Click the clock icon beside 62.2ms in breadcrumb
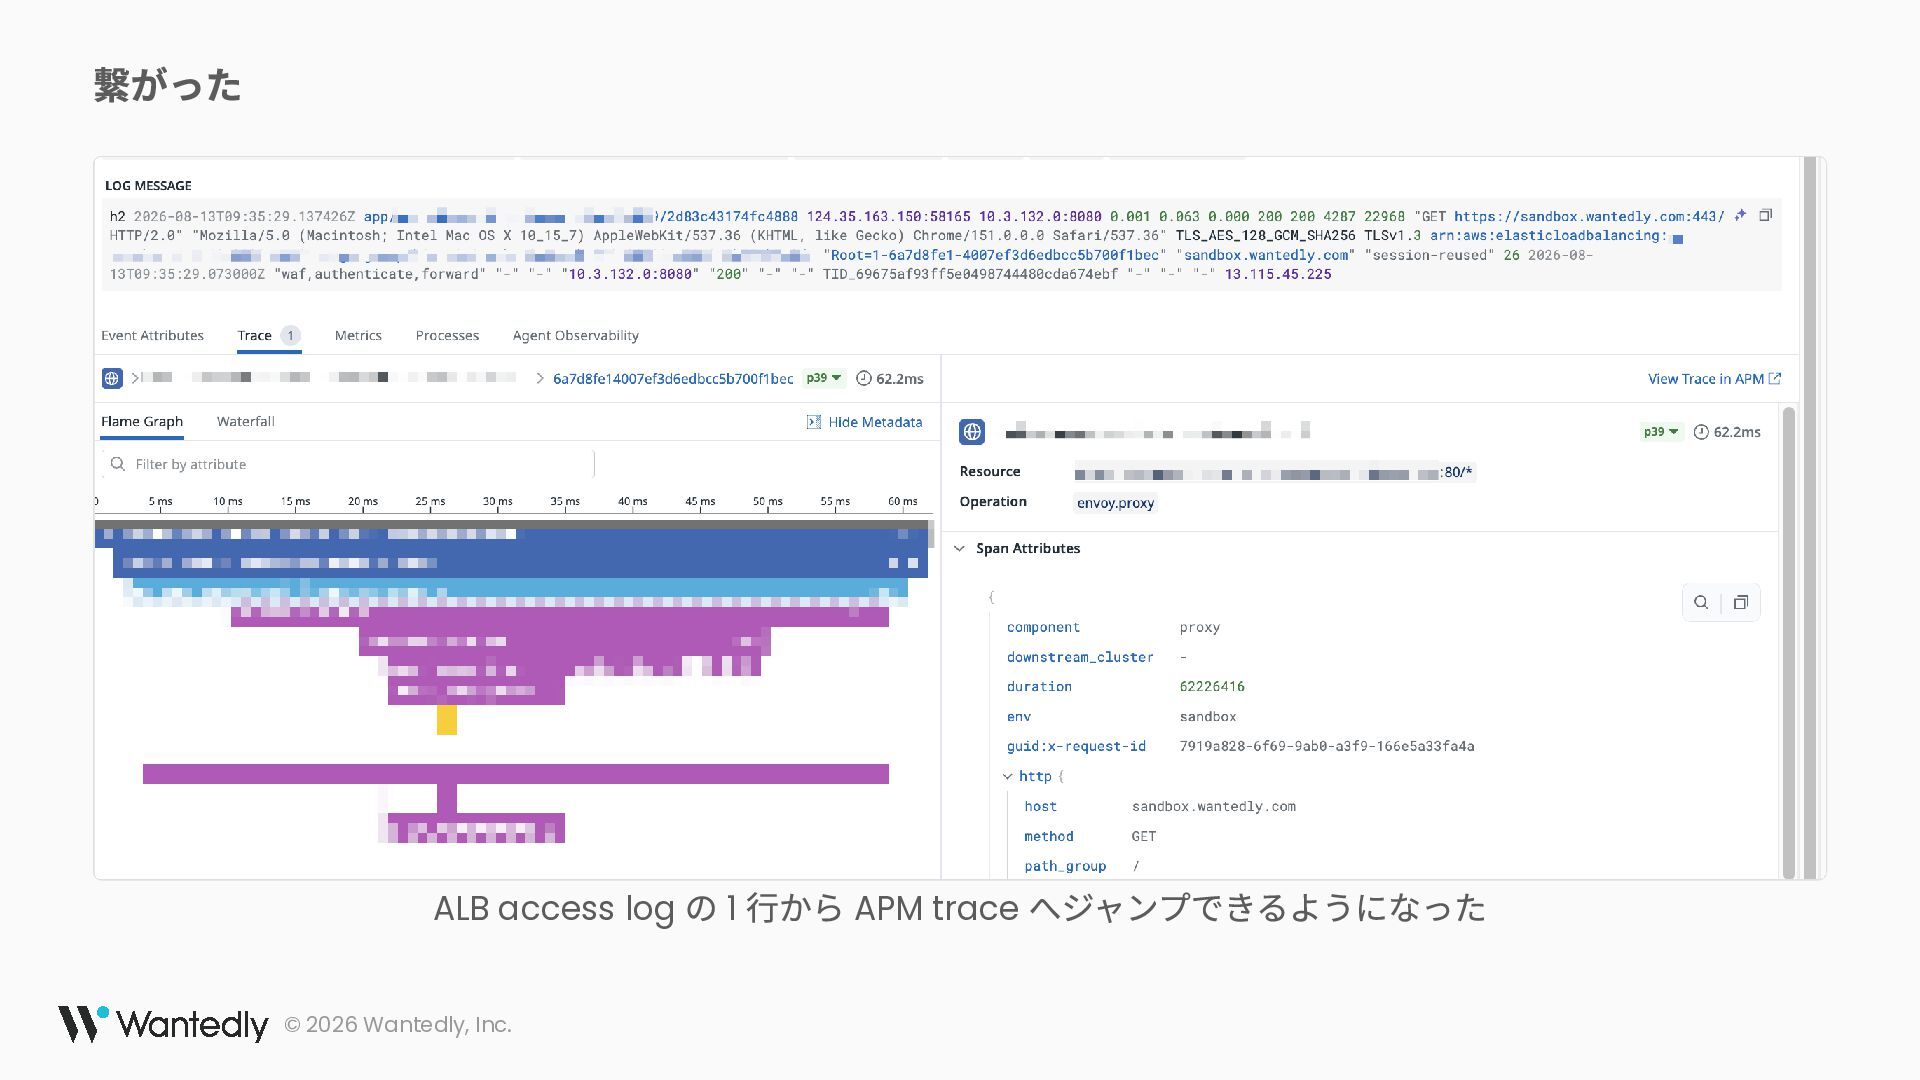The image size is (1920, 1080). pos(864,379)
